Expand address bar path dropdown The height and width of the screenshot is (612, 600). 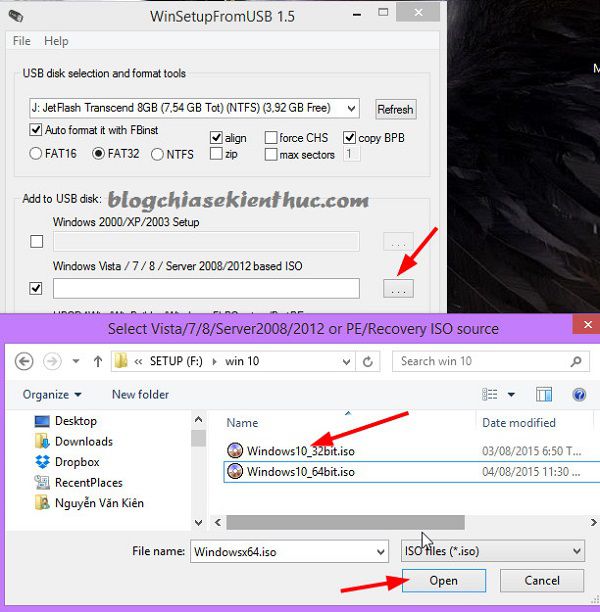click(x=346, y=362)
